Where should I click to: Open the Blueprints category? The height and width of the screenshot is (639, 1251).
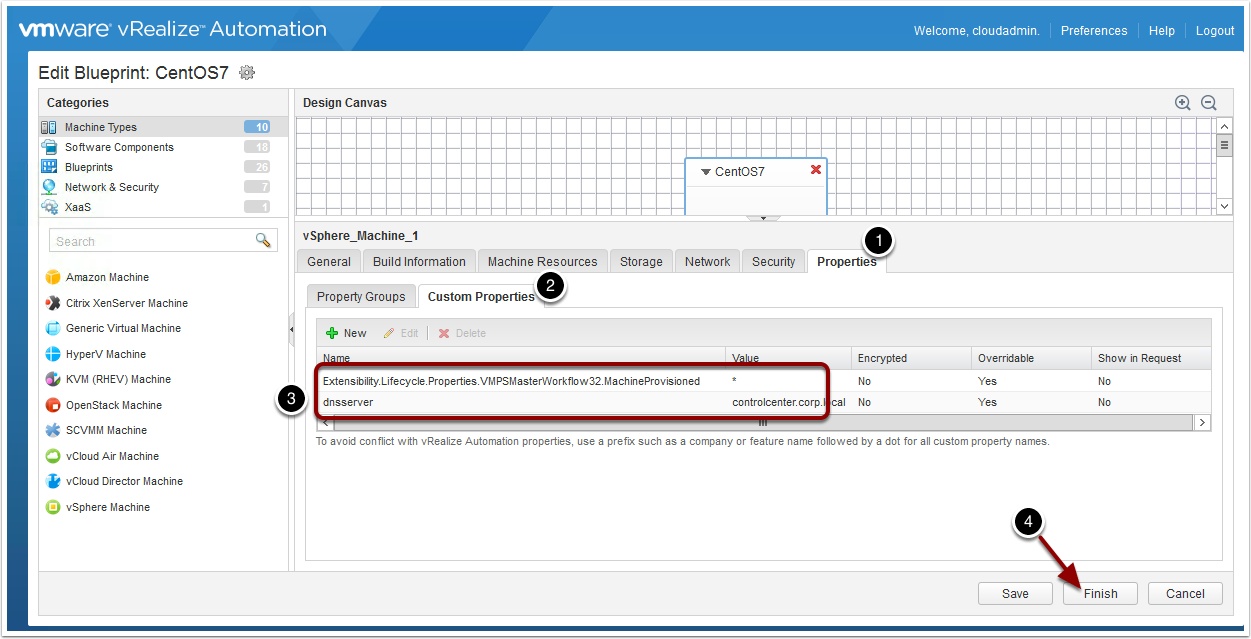pos(163,167)
